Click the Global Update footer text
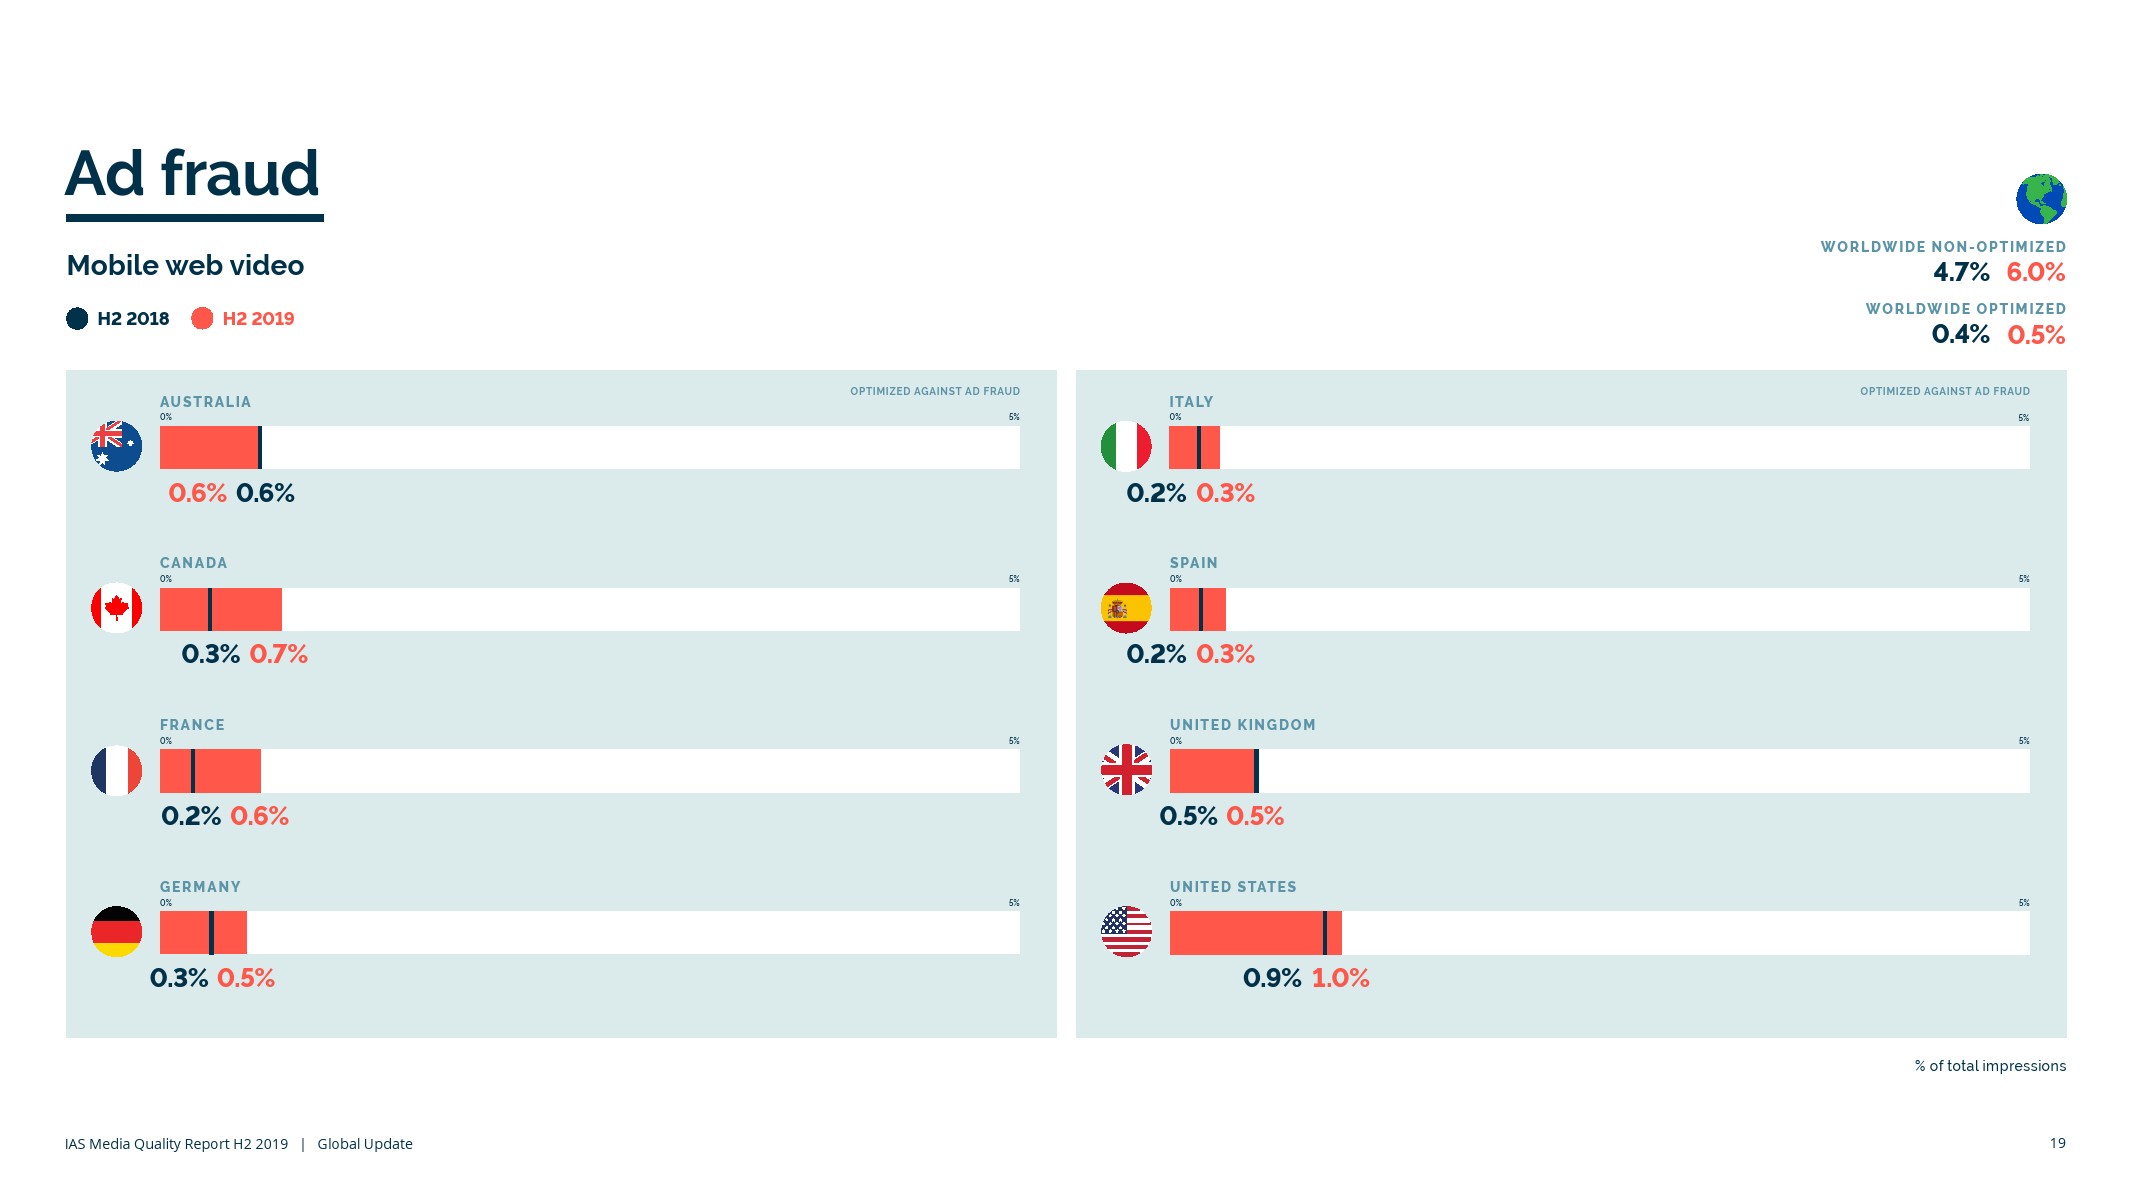Screen dimensions: 2133x1200 click(365, 1144)
